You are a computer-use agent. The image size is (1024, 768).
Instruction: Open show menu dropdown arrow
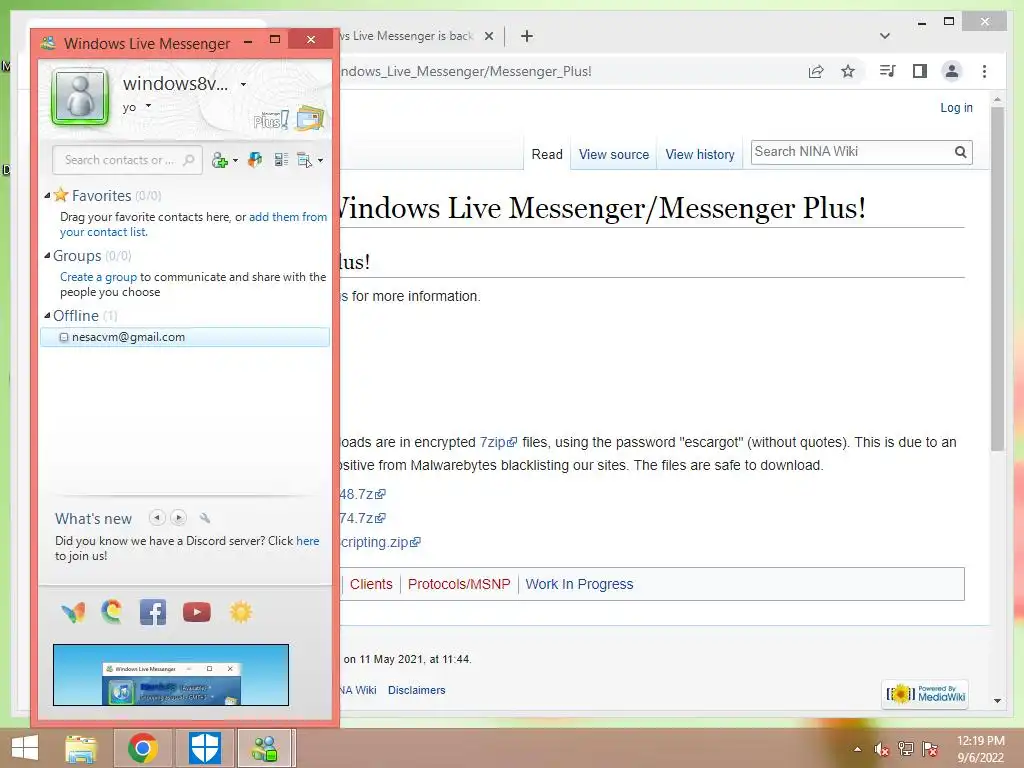(x=320, y=161)
